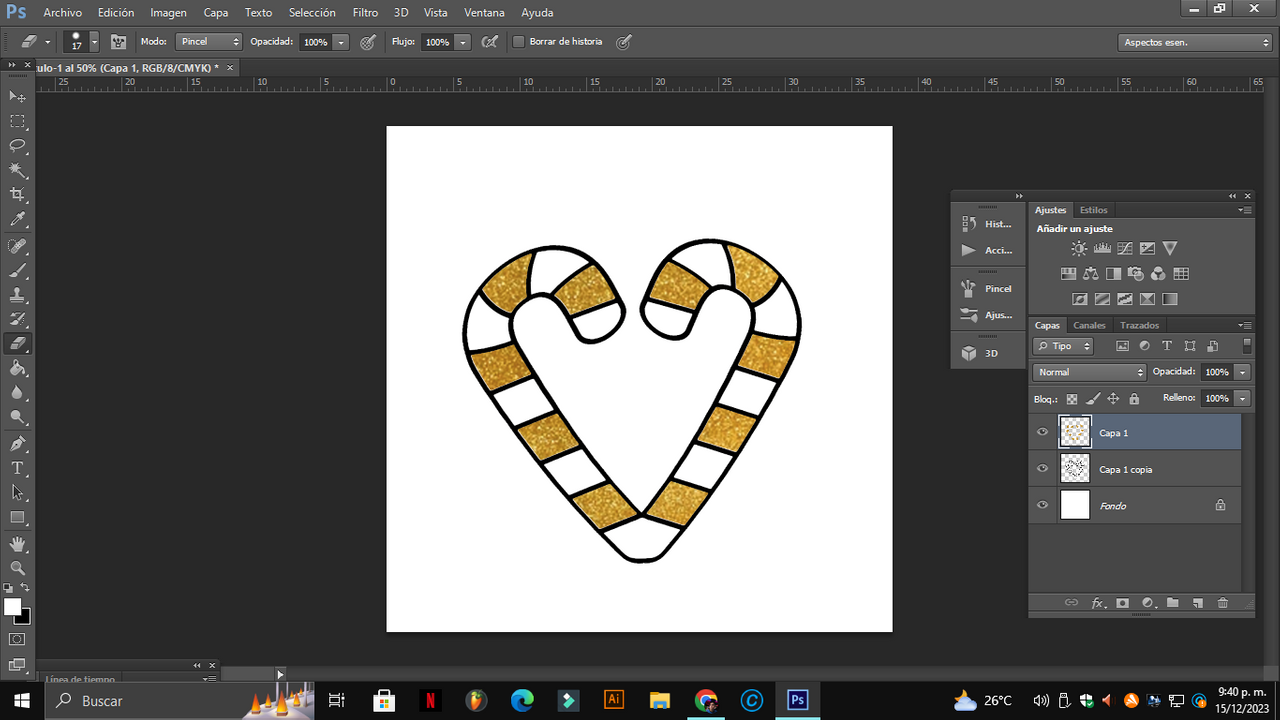Image resolution: width=1280 pixels, height=720 pixels.
Task: Open the brush panel toggle icon in options bar
Action: (x=119, y=42)
